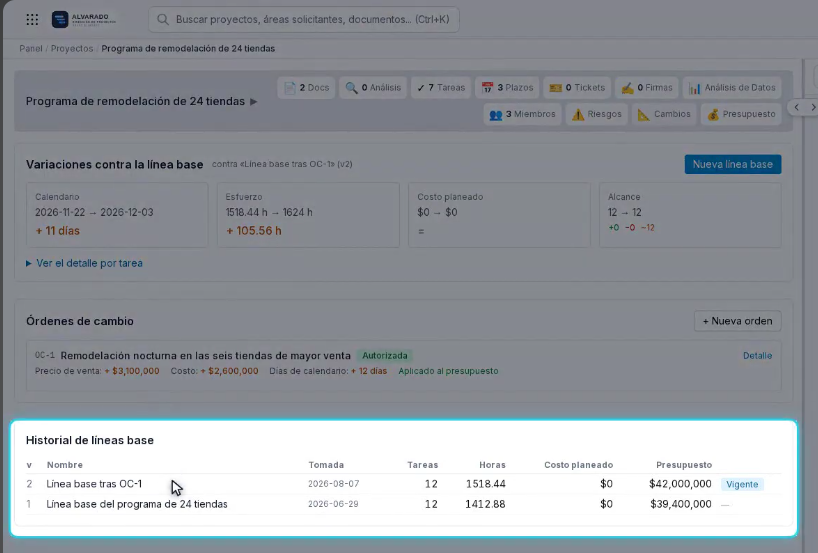Click the '+ $3,100,000' sale price value
Viewport: 818px width, 553px height.
[x=132, y=371]
